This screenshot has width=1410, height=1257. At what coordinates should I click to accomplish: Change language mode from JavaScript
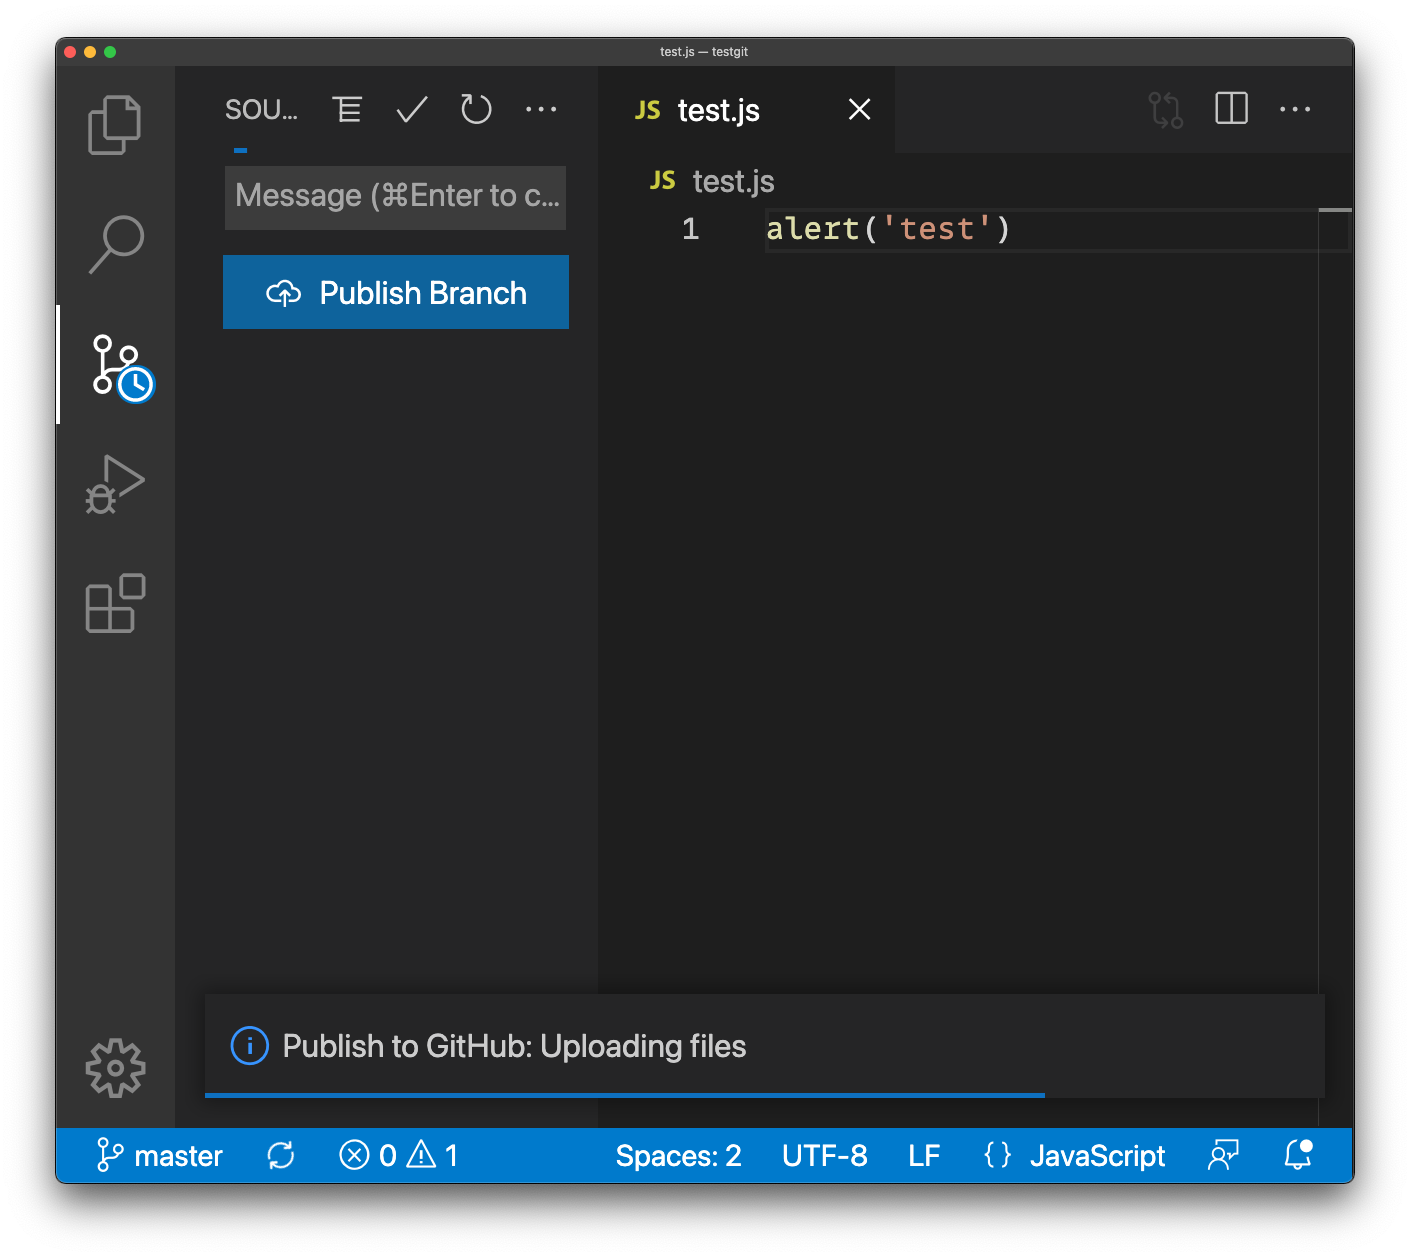[x=1097, y=1156]
